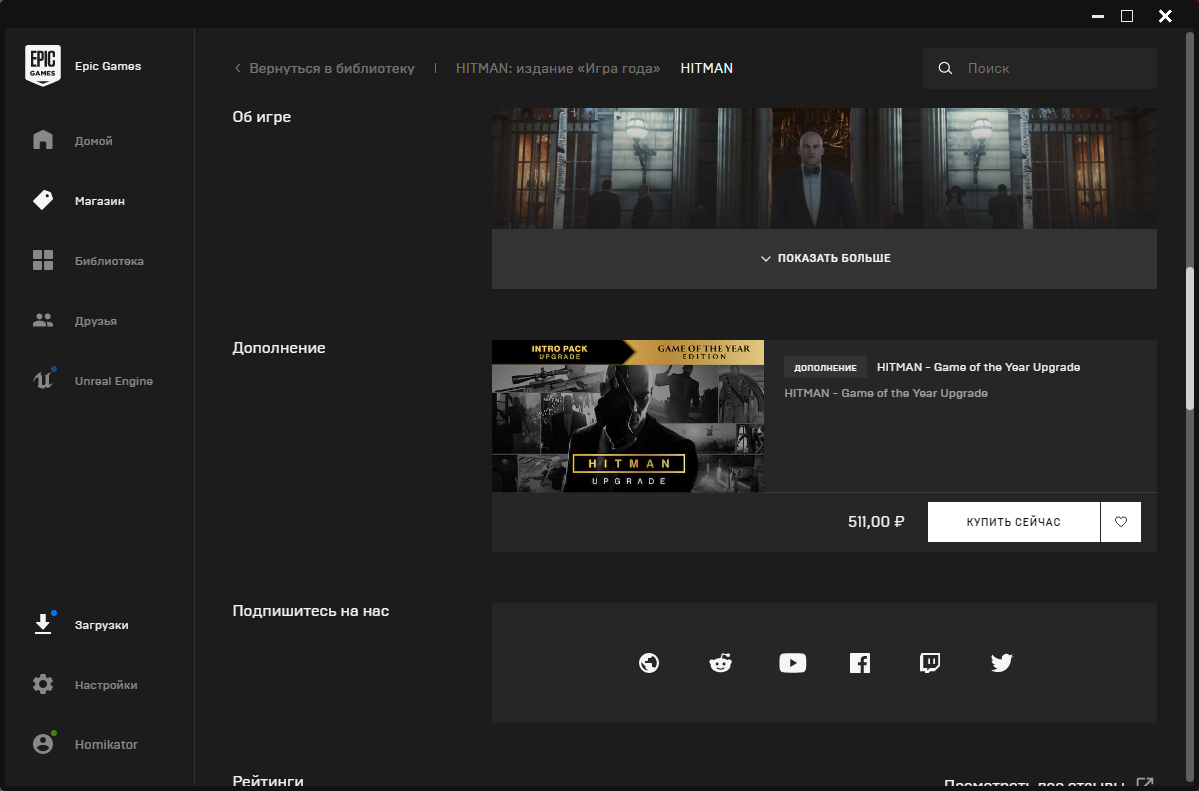Click the search magnifier icon
The width and height of the screenshot is (1199, 791).
point(945,69)
